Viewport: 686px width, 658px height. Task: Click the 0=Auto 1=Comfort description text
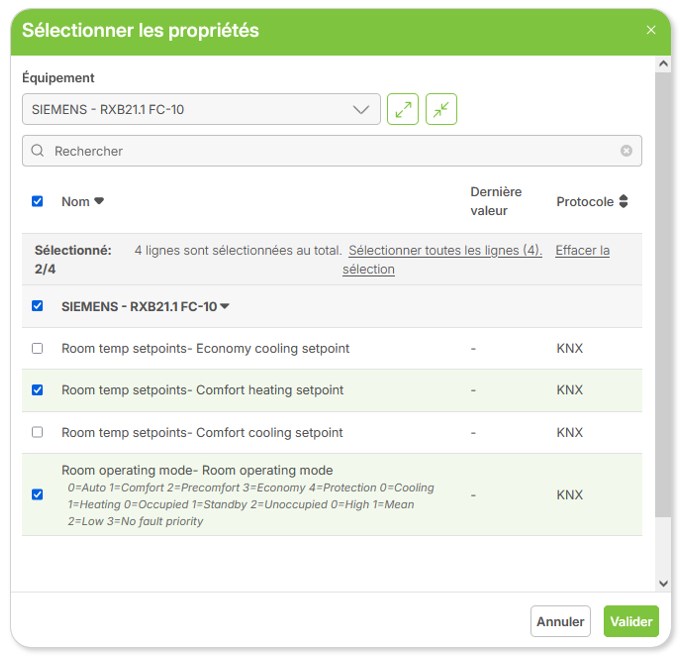coord(251,504)
